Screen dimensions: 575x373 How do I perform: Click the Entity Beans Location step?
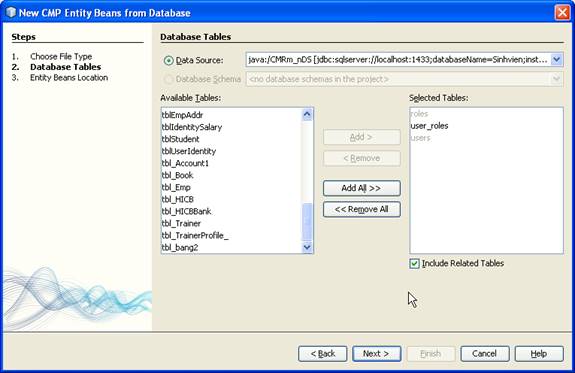[x=69, y=77]
